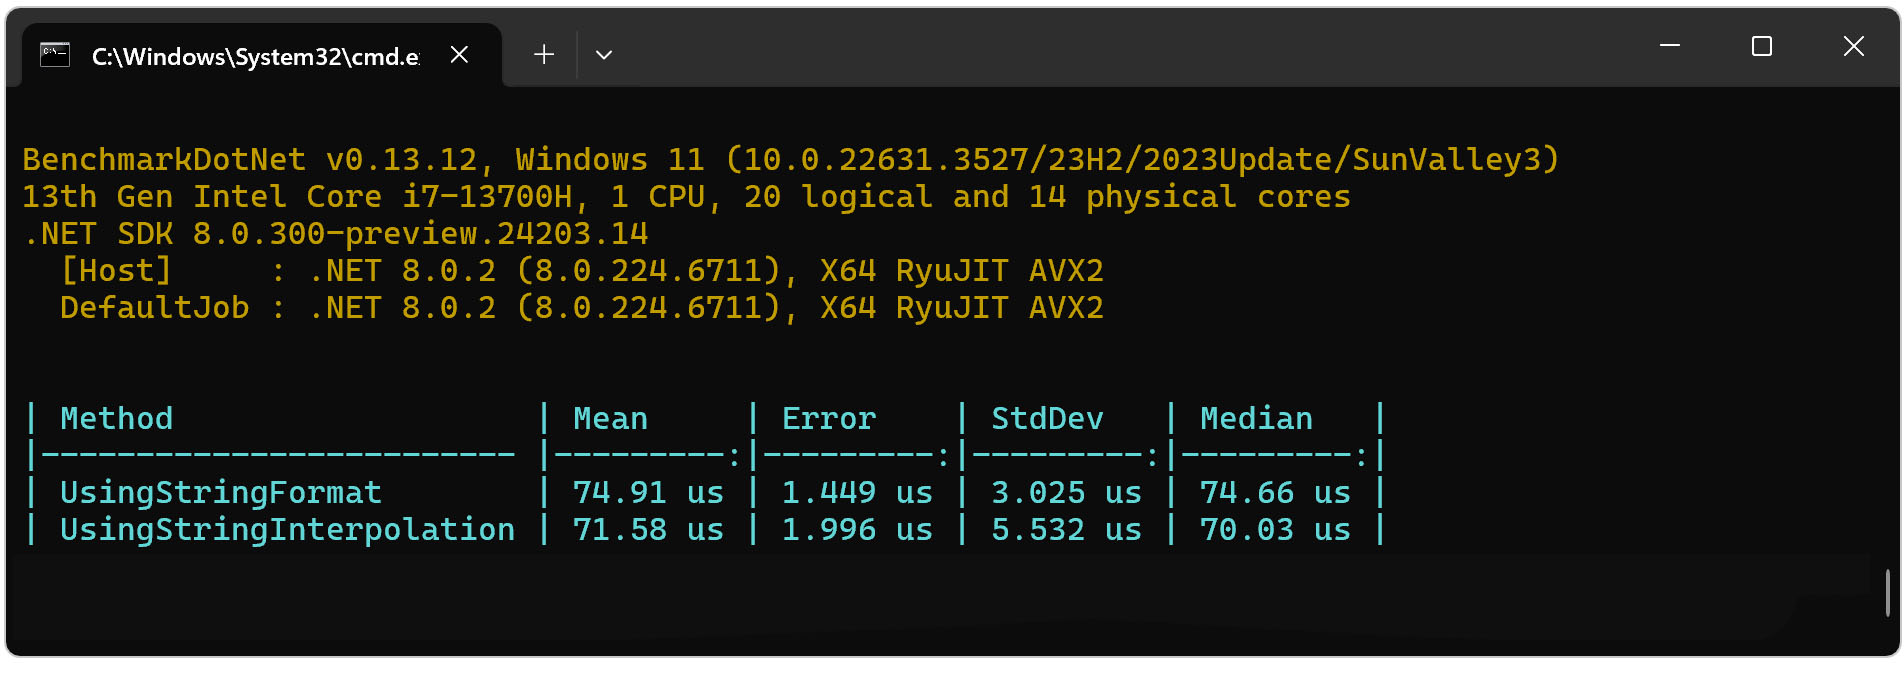The image size is (1904, 674).
Task: Click the .NET SDK 8.0.300-preview line
Action: click(335, 234)
